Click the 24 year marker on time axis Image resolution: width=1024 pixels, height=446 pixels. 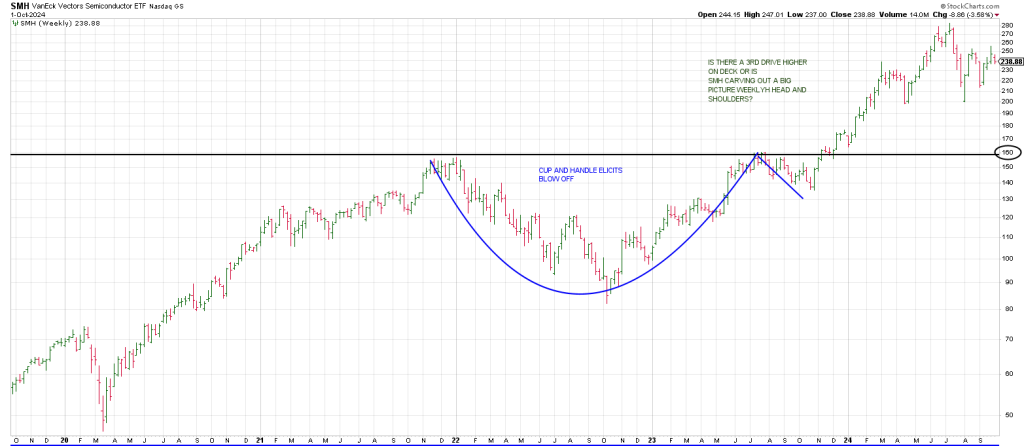[x=846, y=440]
